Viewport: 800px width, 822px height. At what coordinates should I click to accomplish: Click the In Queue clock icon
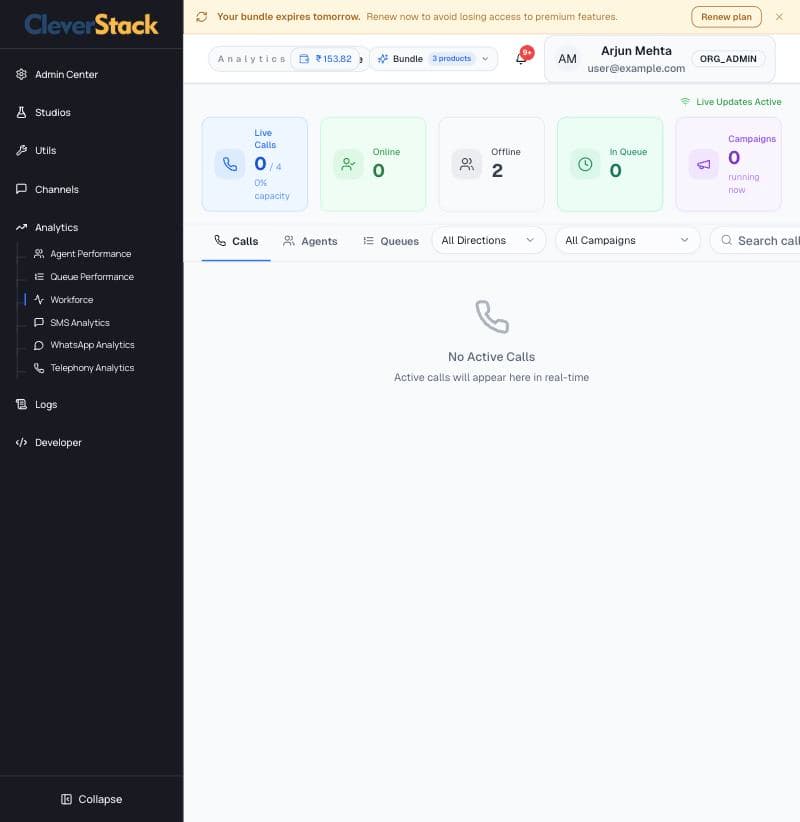pos(585,164)
